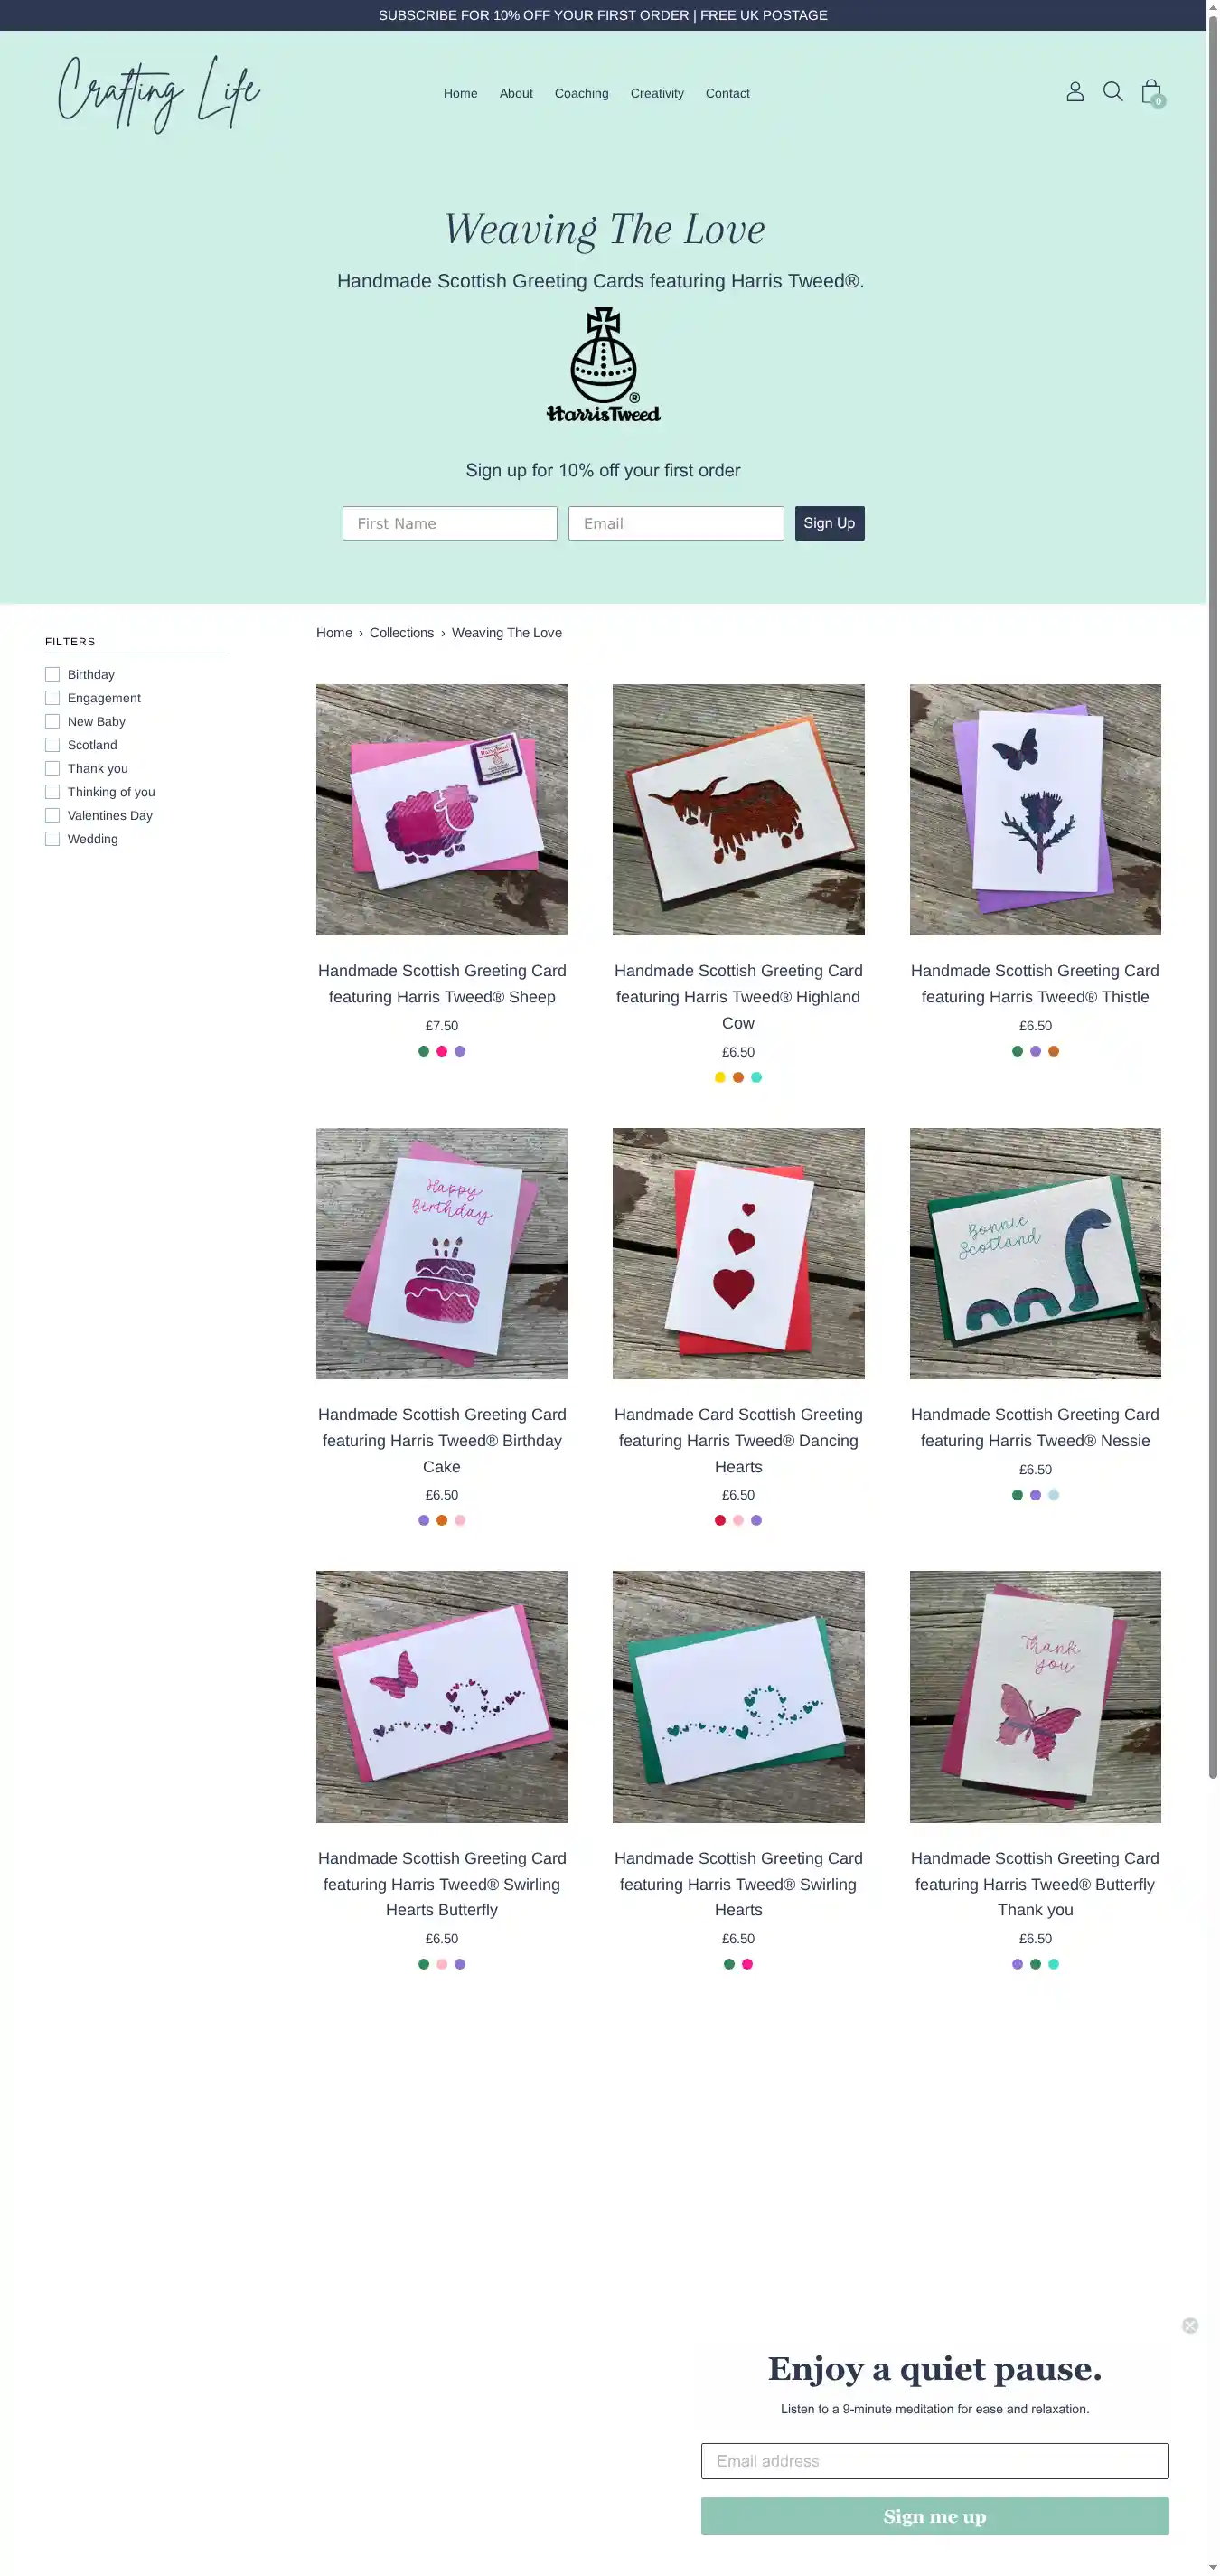Enable the Valentines Day filter
The image size is (1220, 2576).
[x=52, y=816]
